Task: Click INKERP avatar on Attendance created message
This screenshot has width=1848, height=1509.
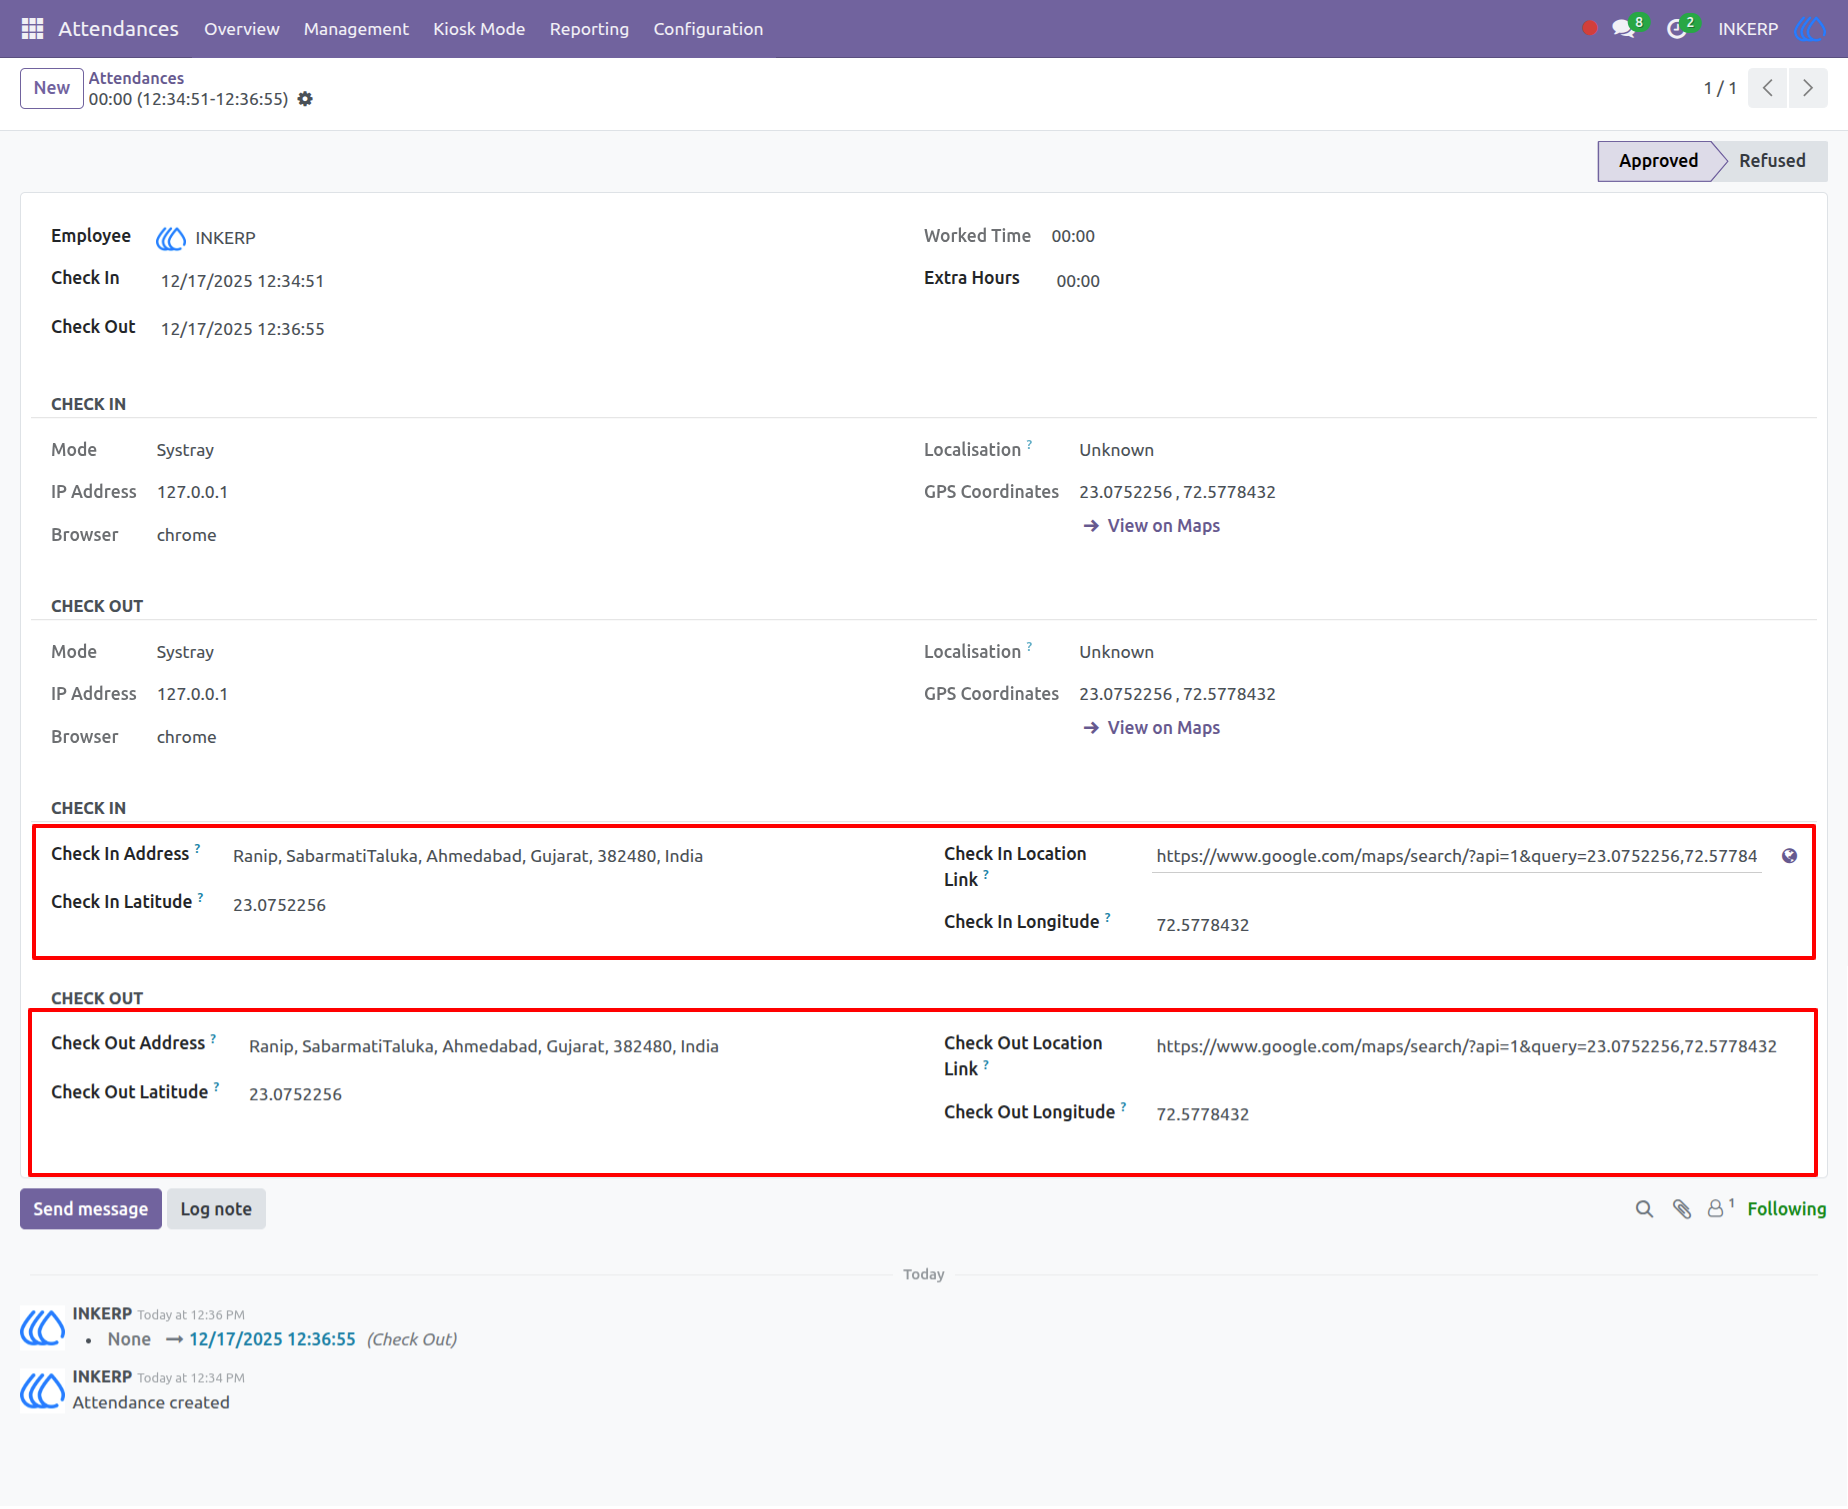Action: click(x=43, y=1391)
